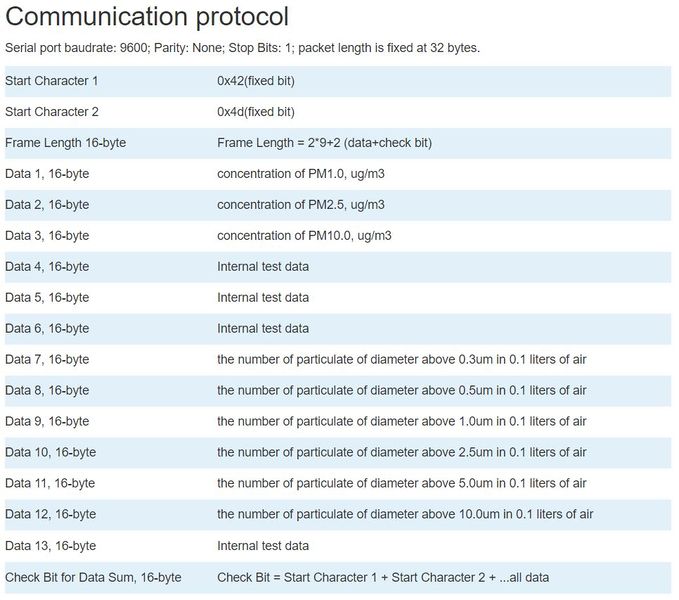Select the diameter above 10.0um description
Viewport: 679px width, 600px height.
pos(405,514)
